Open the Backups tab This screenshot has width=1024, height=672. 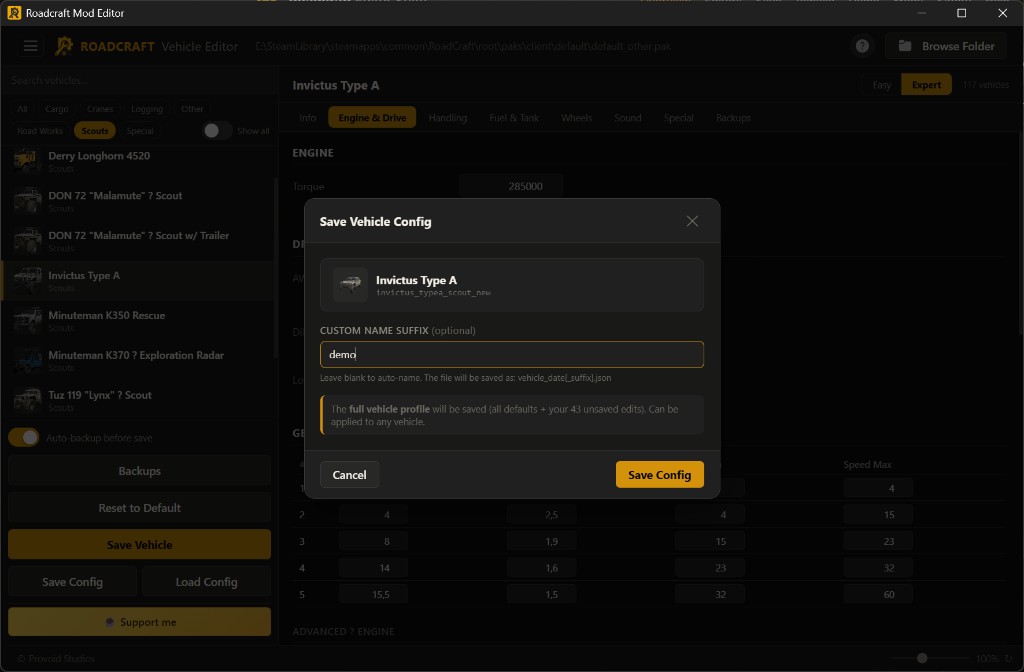(x=733, y=118)
